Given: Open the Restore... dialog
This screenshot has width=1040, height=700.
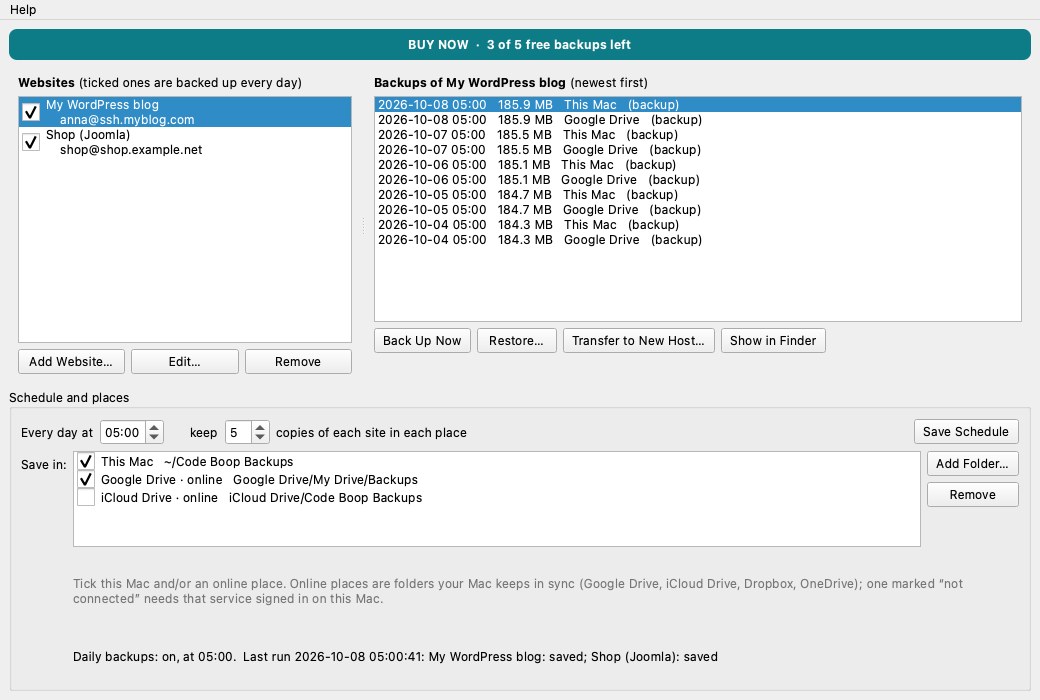Looking at the screenshot, I should pos(516,340).
